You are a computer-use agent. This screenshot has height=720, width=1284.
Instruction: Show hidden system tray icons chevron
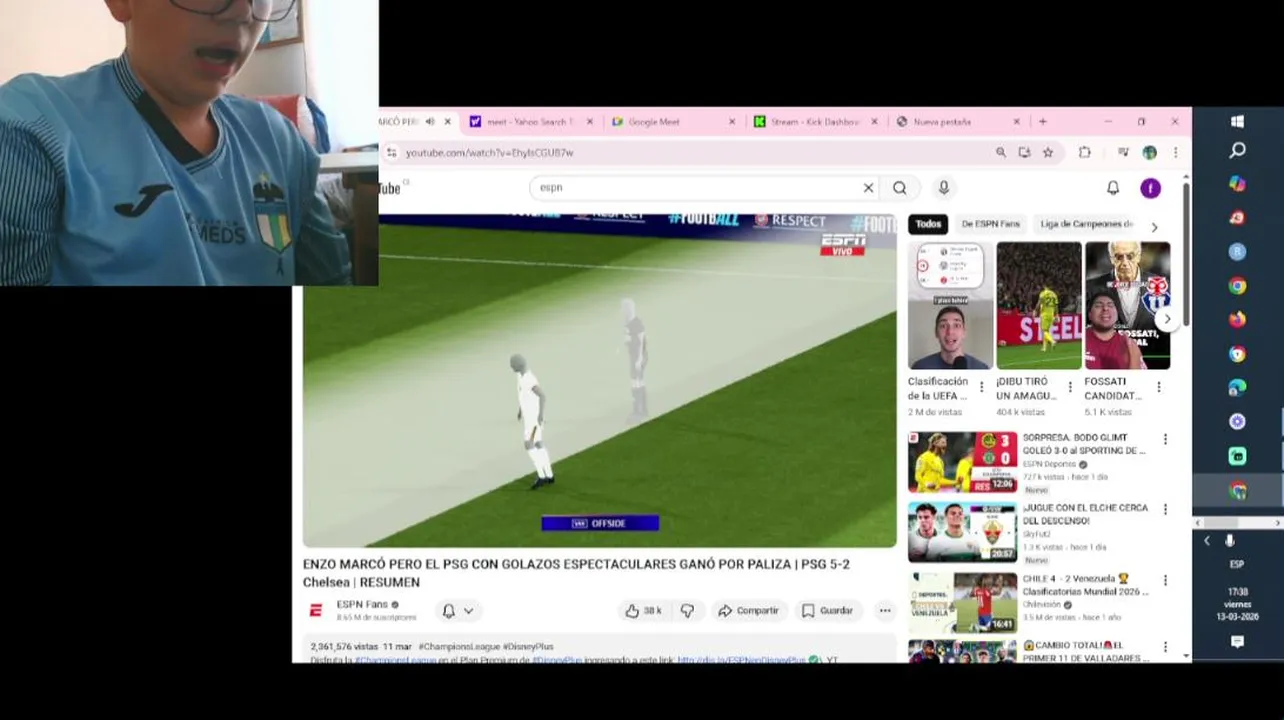[1207, 541]
